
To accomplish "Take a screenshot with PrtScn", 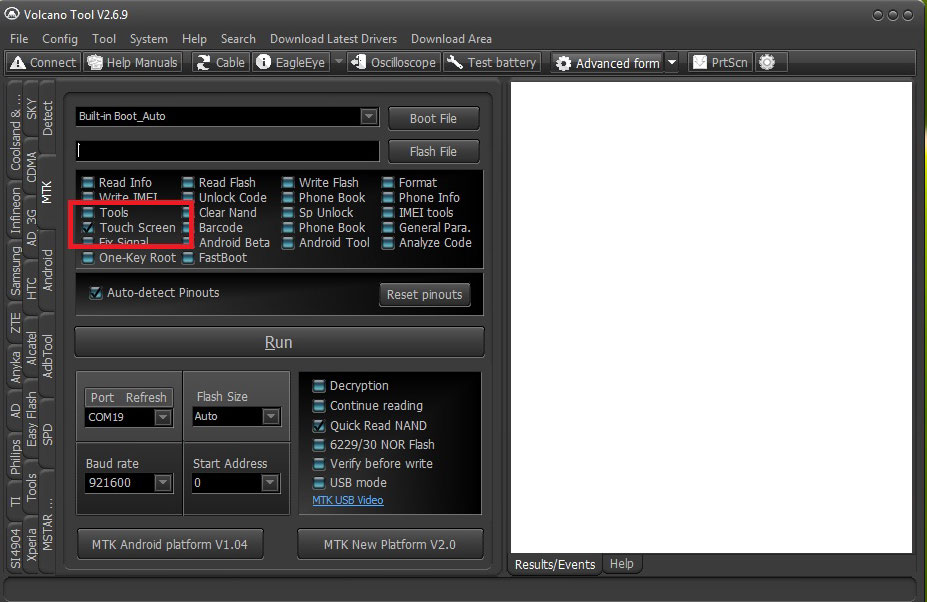I will (x=720, y=63).
